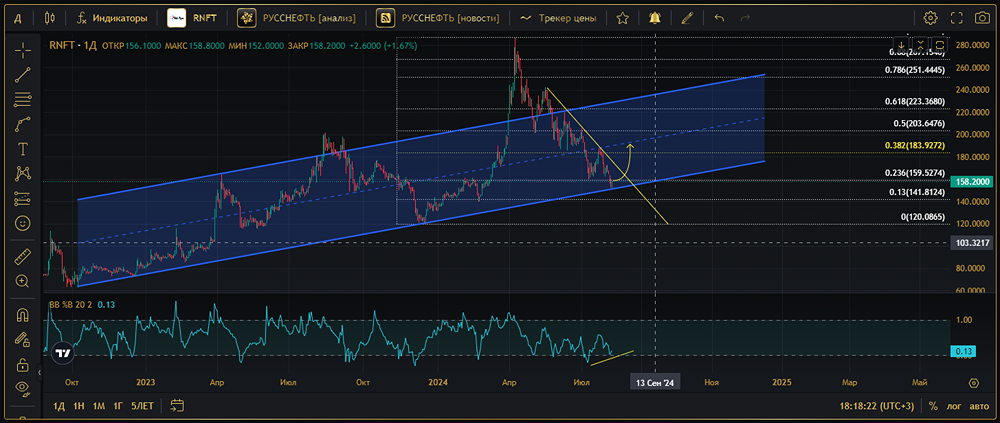
Task: Undo the last chart action
Action: (718, 18)
